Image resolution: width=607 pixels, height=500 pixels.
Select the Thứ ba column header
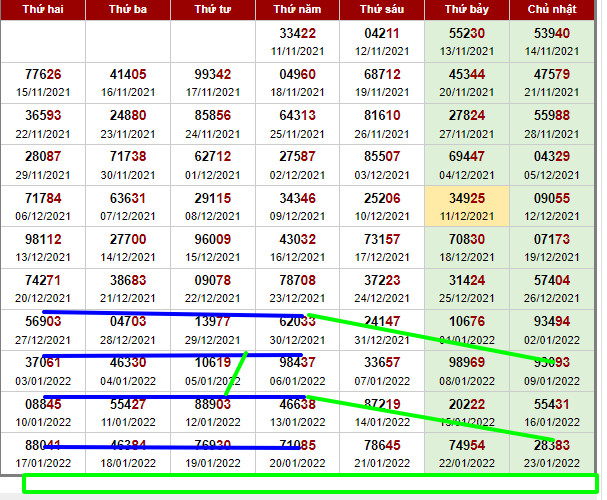[127, 10]
